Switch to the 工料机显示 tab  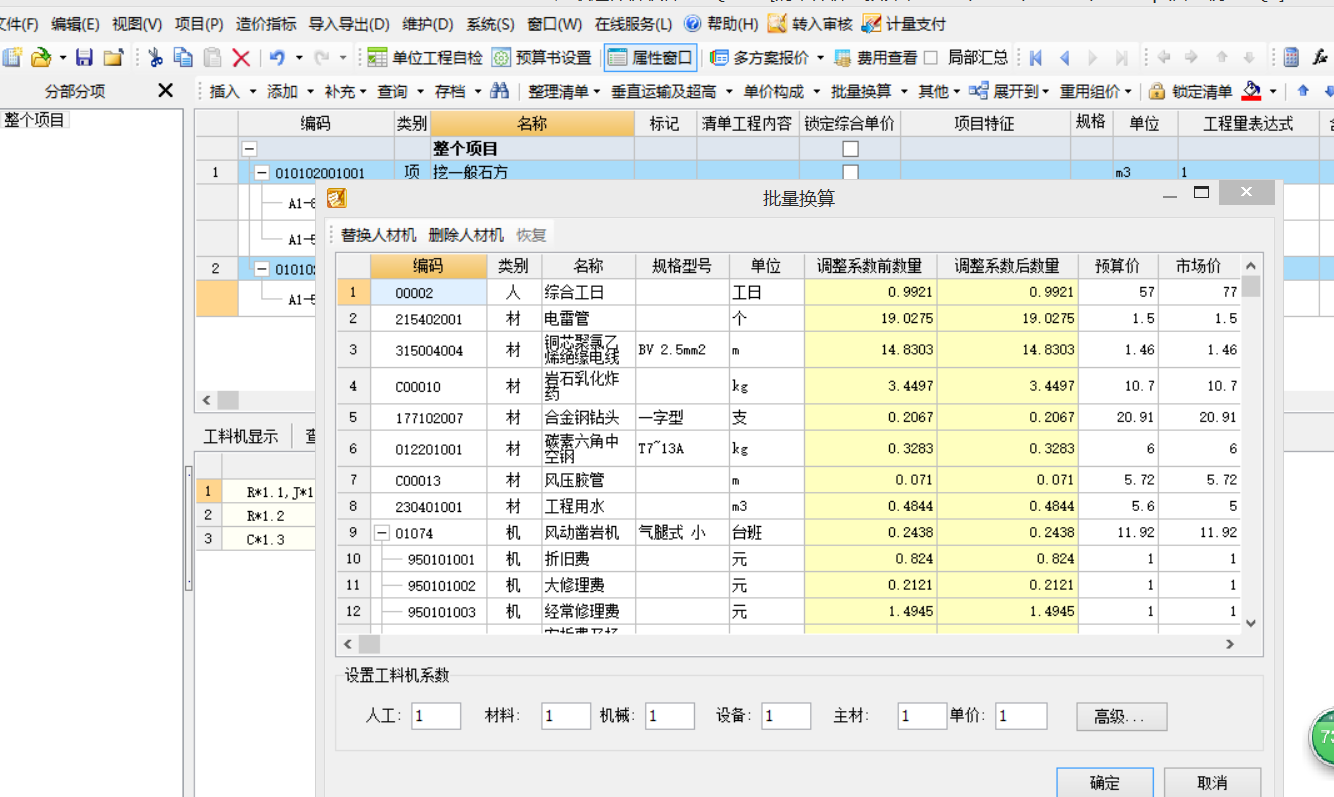coord(241,436)
